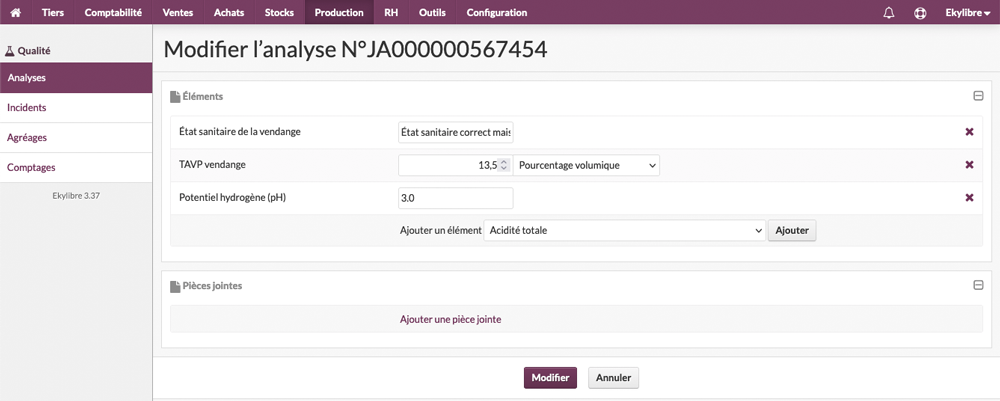Remove the État sanitaire de la vendange row
This screenshot has height=401, width=1000.
pos(969,132)
